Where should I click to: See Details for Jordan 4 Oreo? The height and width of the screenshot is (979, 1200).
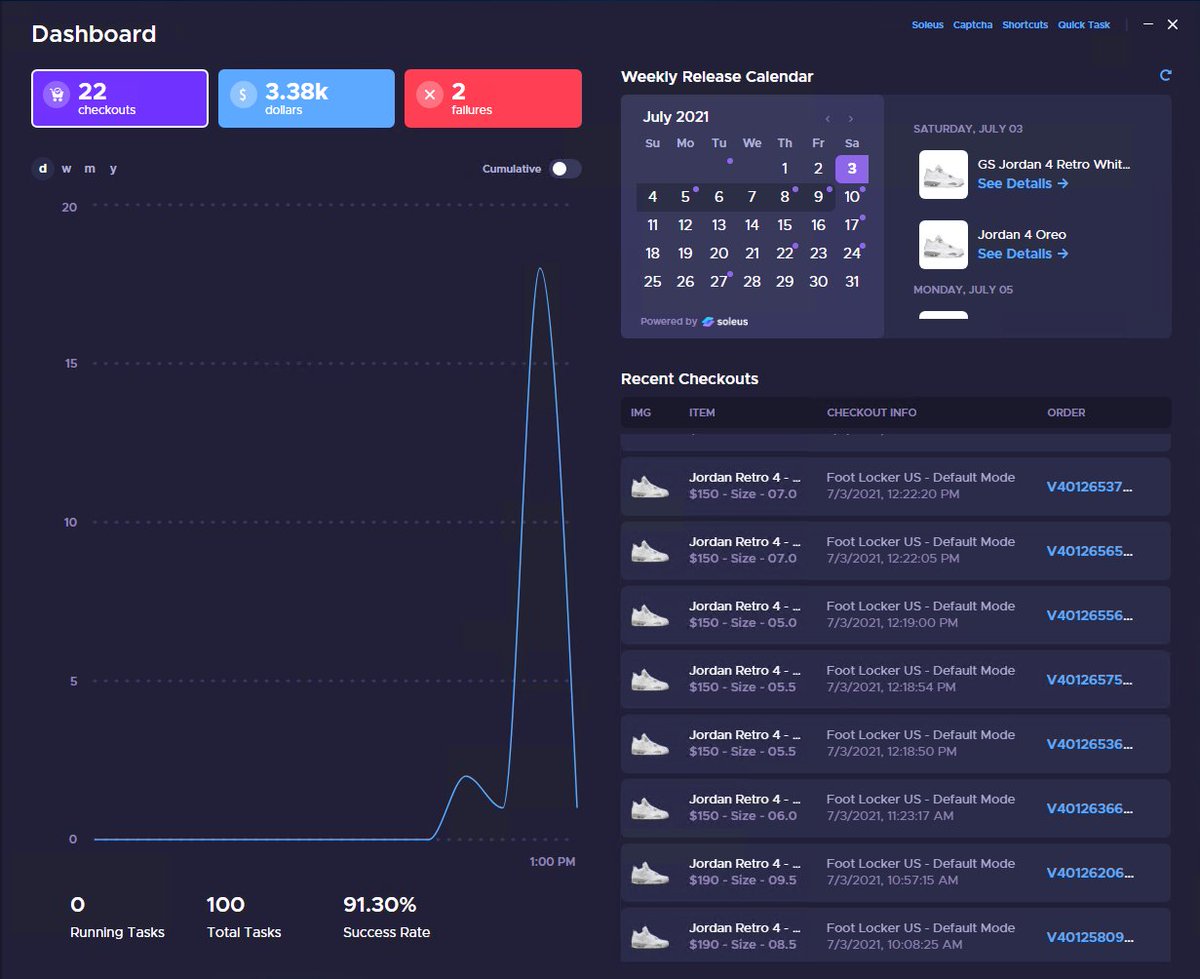(x=1023, y=254)
